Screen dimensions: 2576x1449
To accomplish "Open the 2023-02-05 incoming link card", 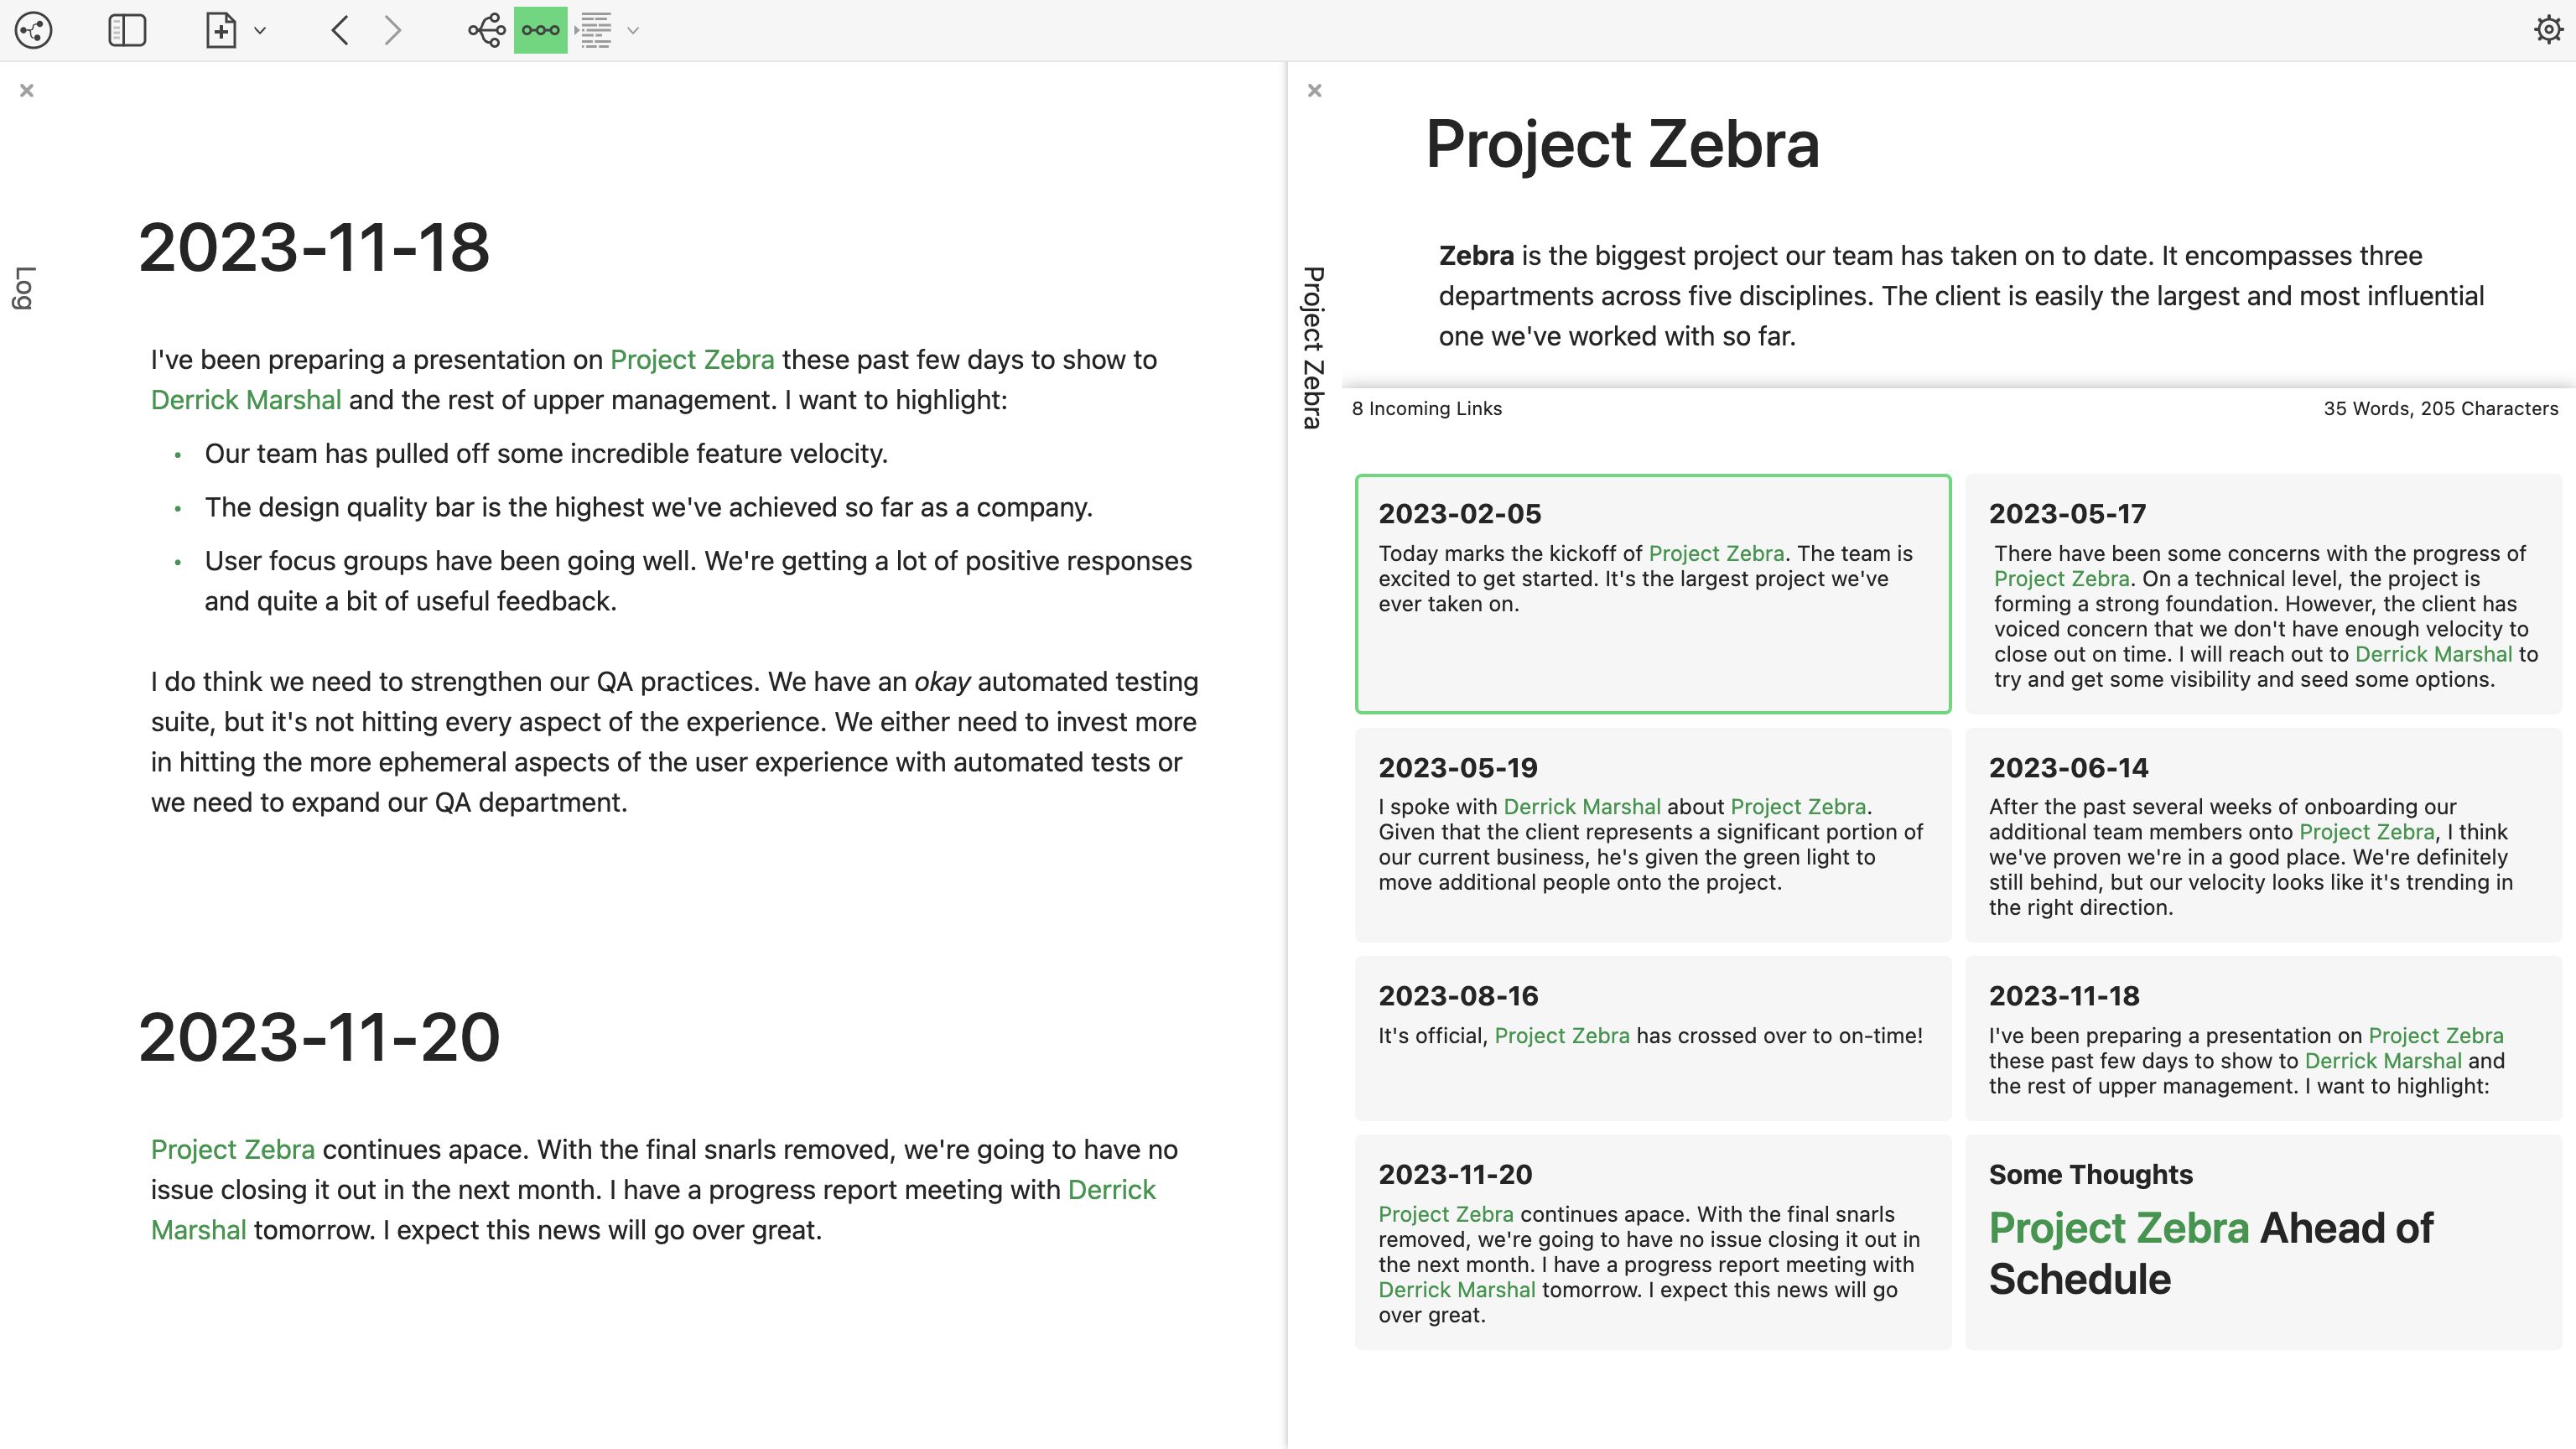I will click(x=1652, y=595).
